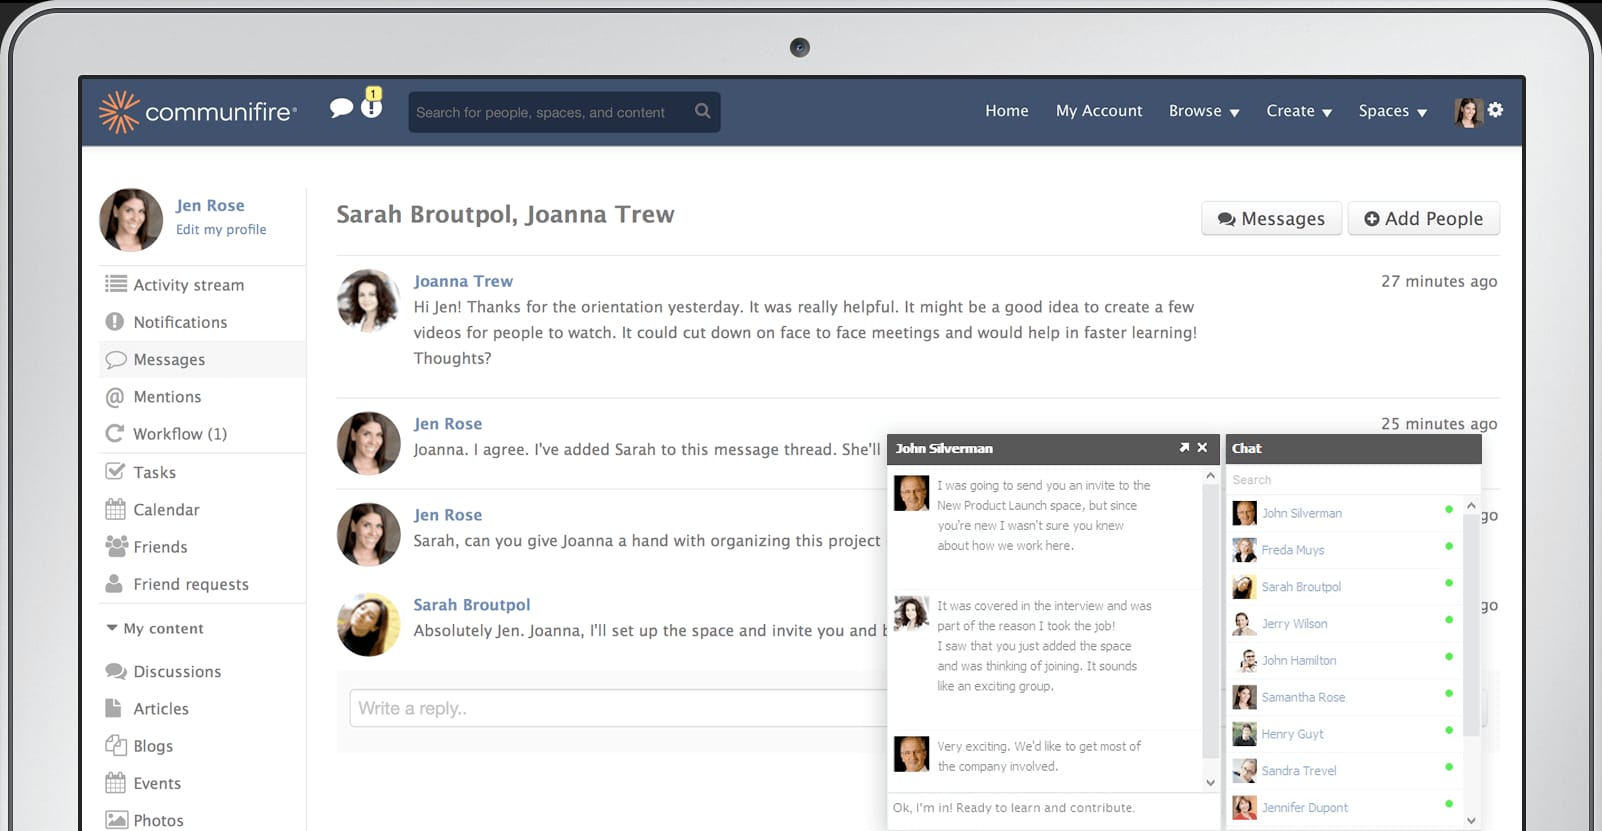Image resolution: width=1602 pixels, height=831 pixels.
Task: Open the settings gear in header
Action: pos(1495,110)
